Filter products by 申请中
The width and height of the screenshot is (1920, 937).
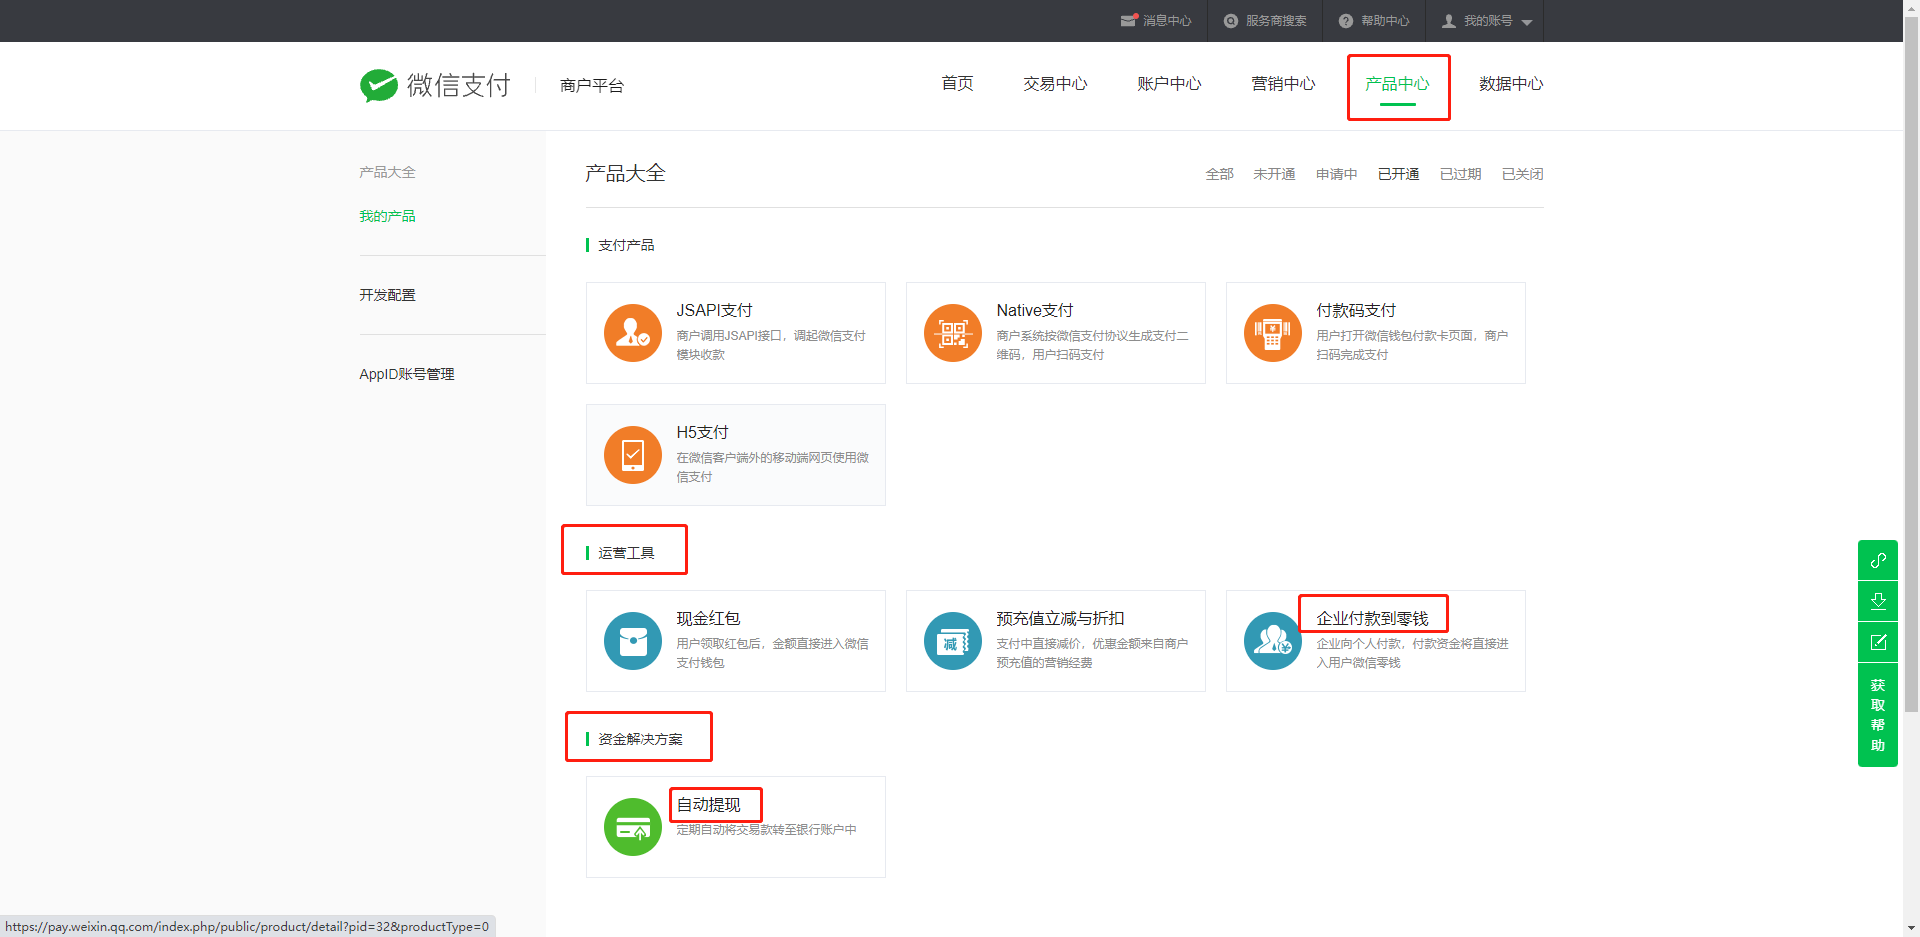point(1336,174)
